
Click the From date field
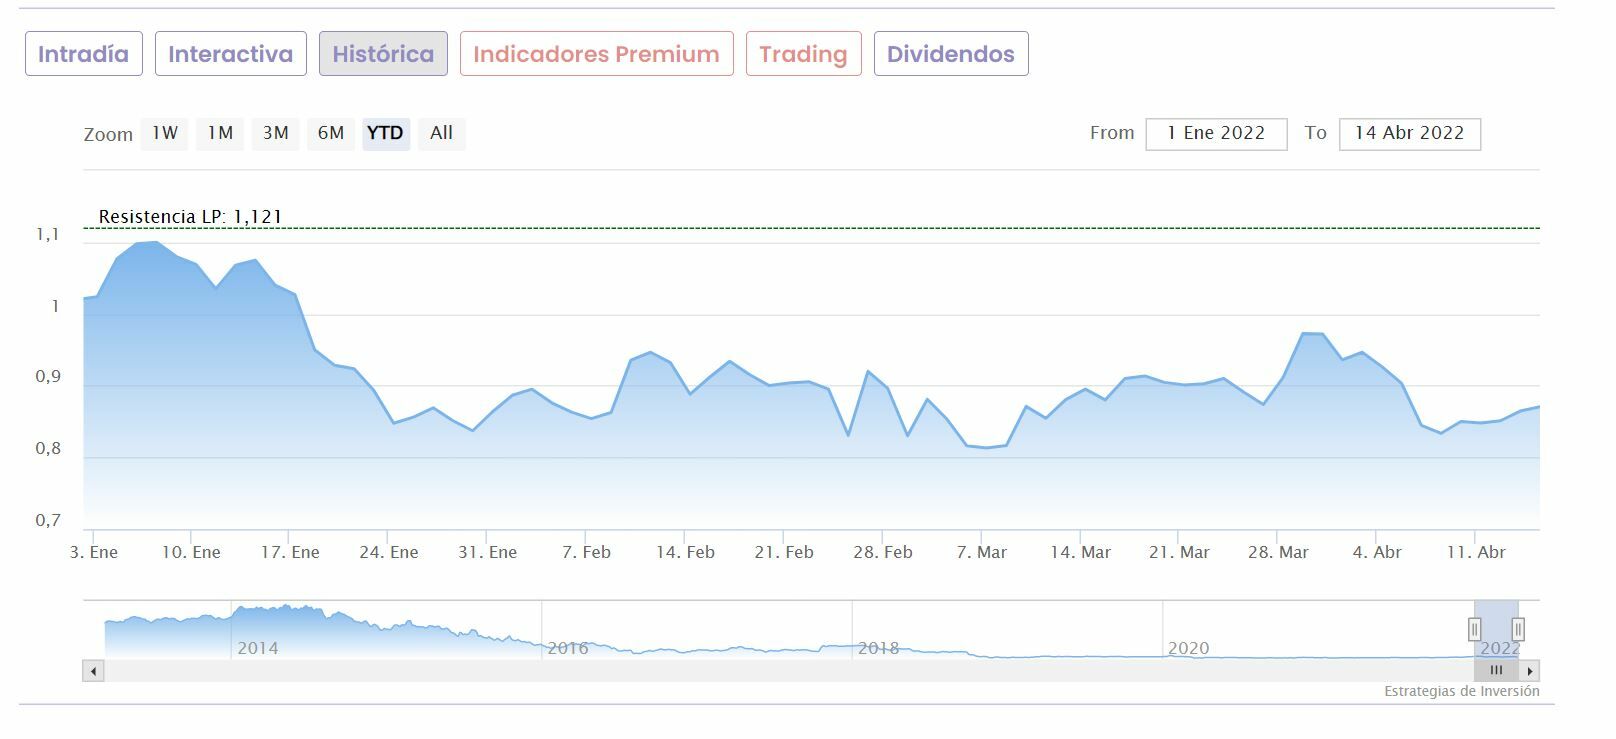pos(1215,134)
